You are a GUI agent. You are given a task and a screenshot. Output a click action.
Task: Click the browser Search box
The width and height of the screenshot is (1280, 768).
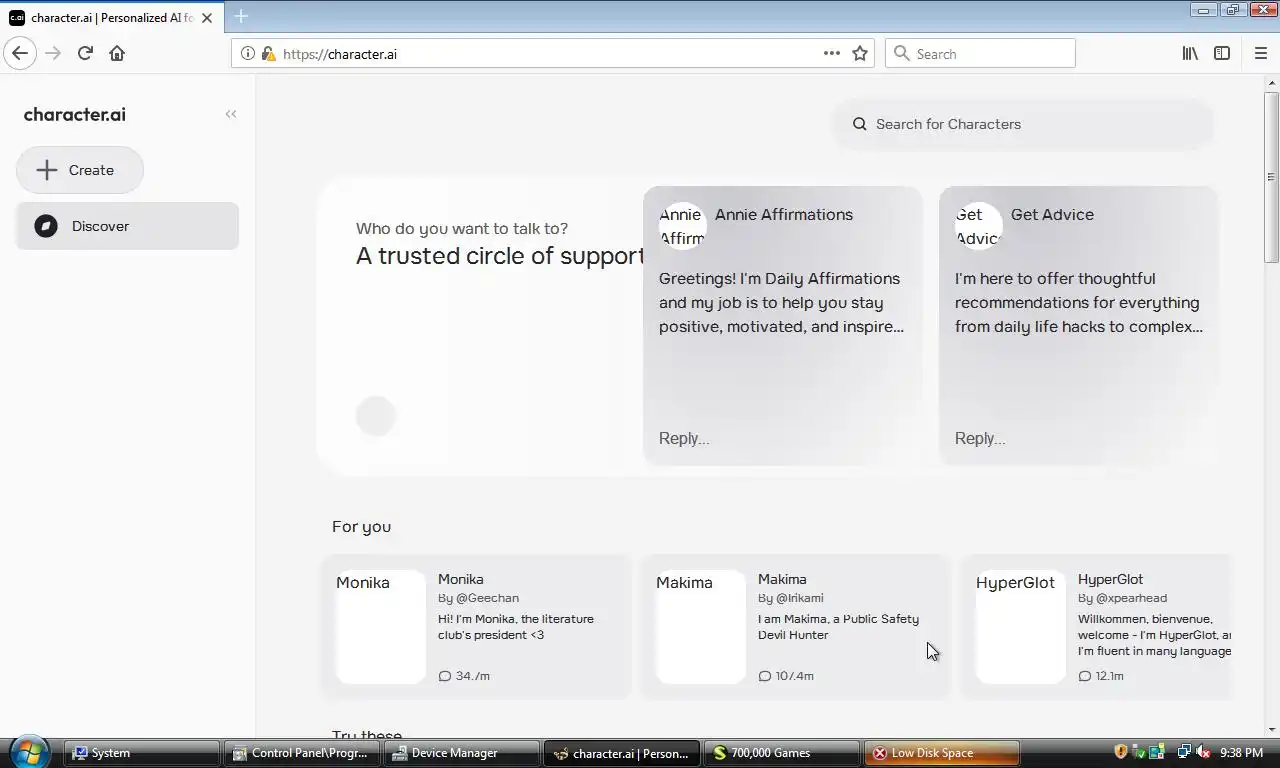coord(980,54)
